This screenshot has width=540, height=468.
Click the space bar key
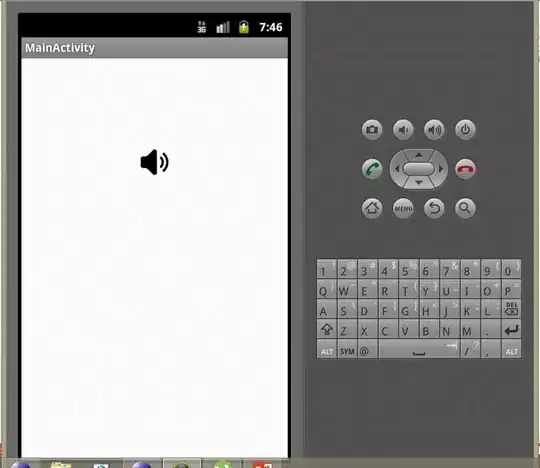click(x=419, y=349)
